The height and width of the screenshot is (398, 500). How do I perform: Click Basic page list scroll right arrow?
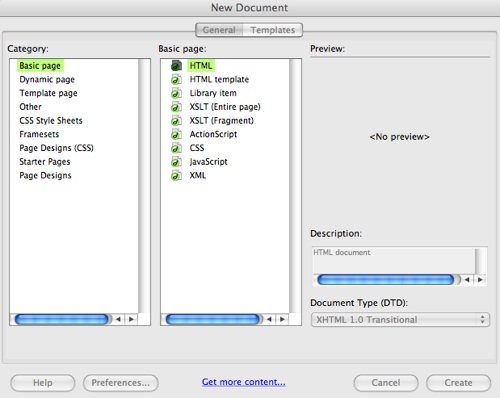point(282,319)
